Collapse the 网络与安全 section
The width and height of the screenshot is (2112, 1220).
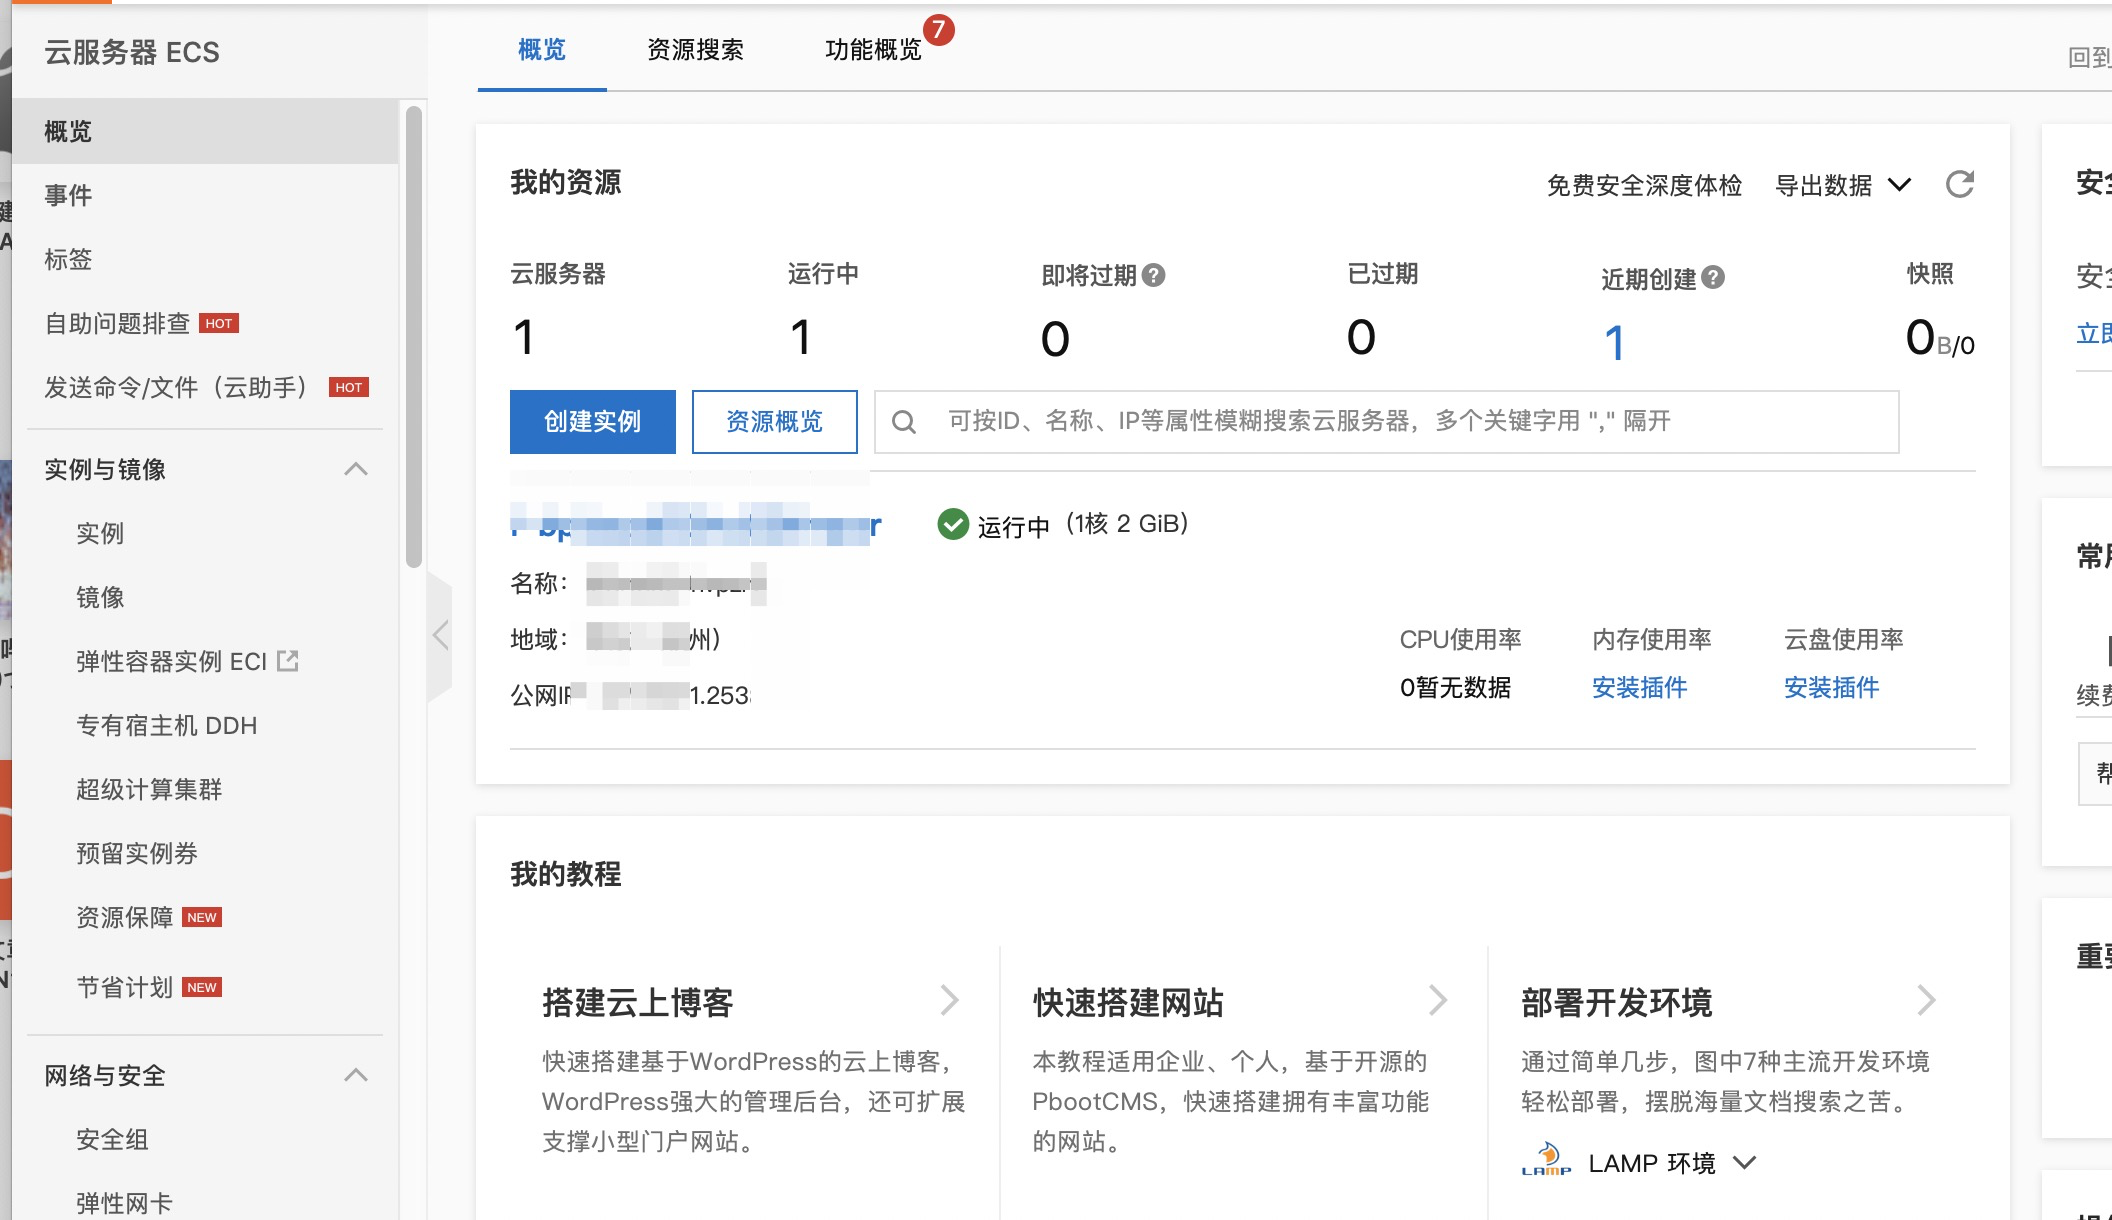(356, 1075)
